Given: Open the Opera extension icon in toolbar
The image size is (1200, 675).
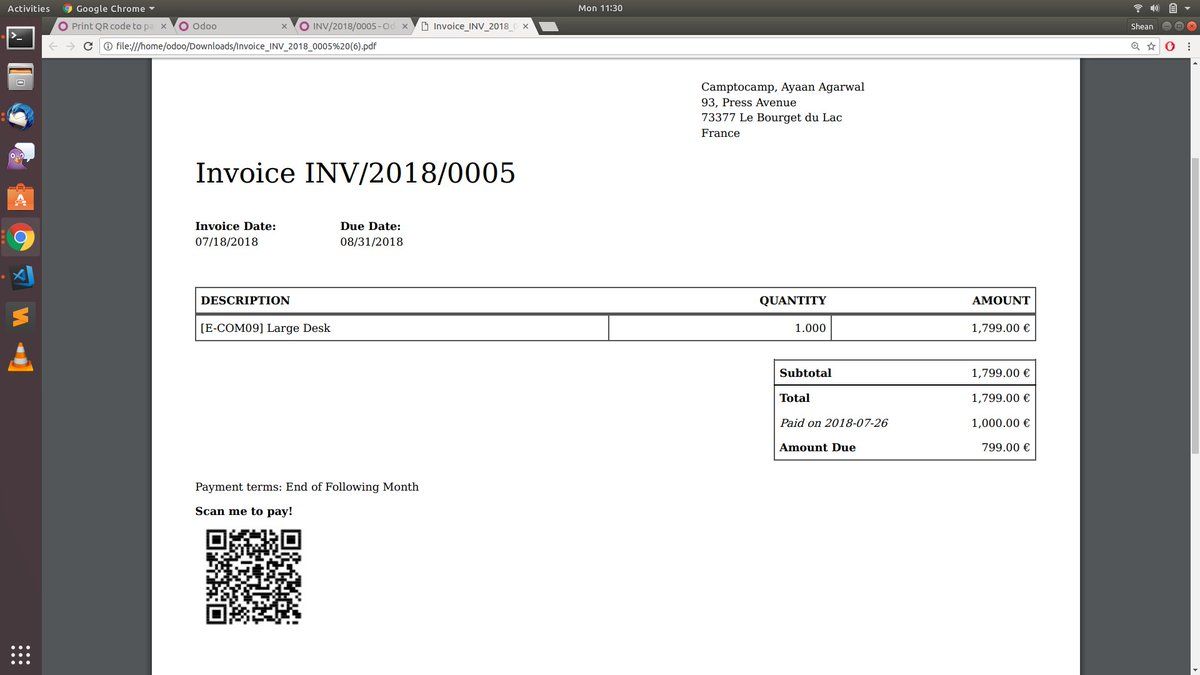Looking at the screenshot, I should [1169, 46].
